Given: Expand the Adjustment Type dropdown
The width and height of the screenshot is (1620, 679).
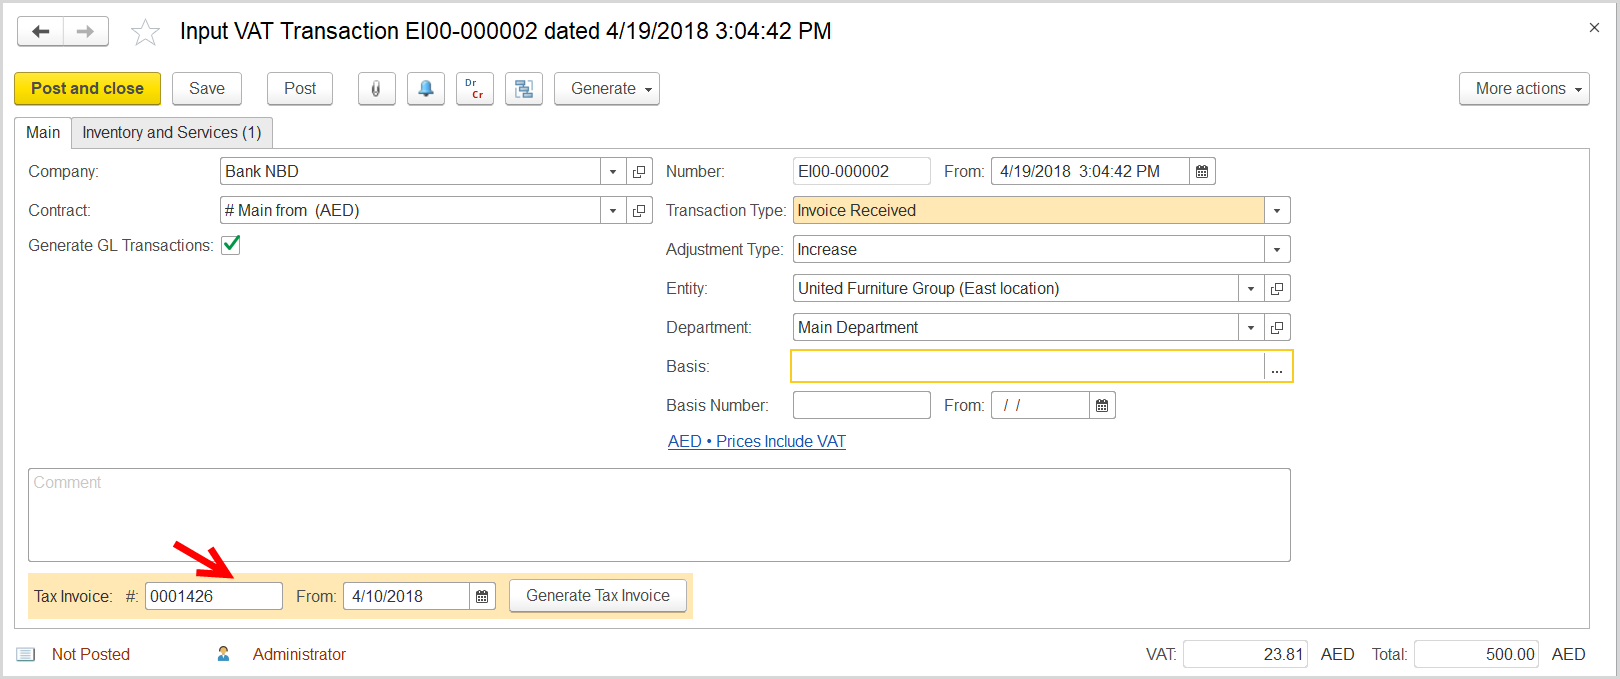Looking at the screenshot, I should (x=1277, y=249).
